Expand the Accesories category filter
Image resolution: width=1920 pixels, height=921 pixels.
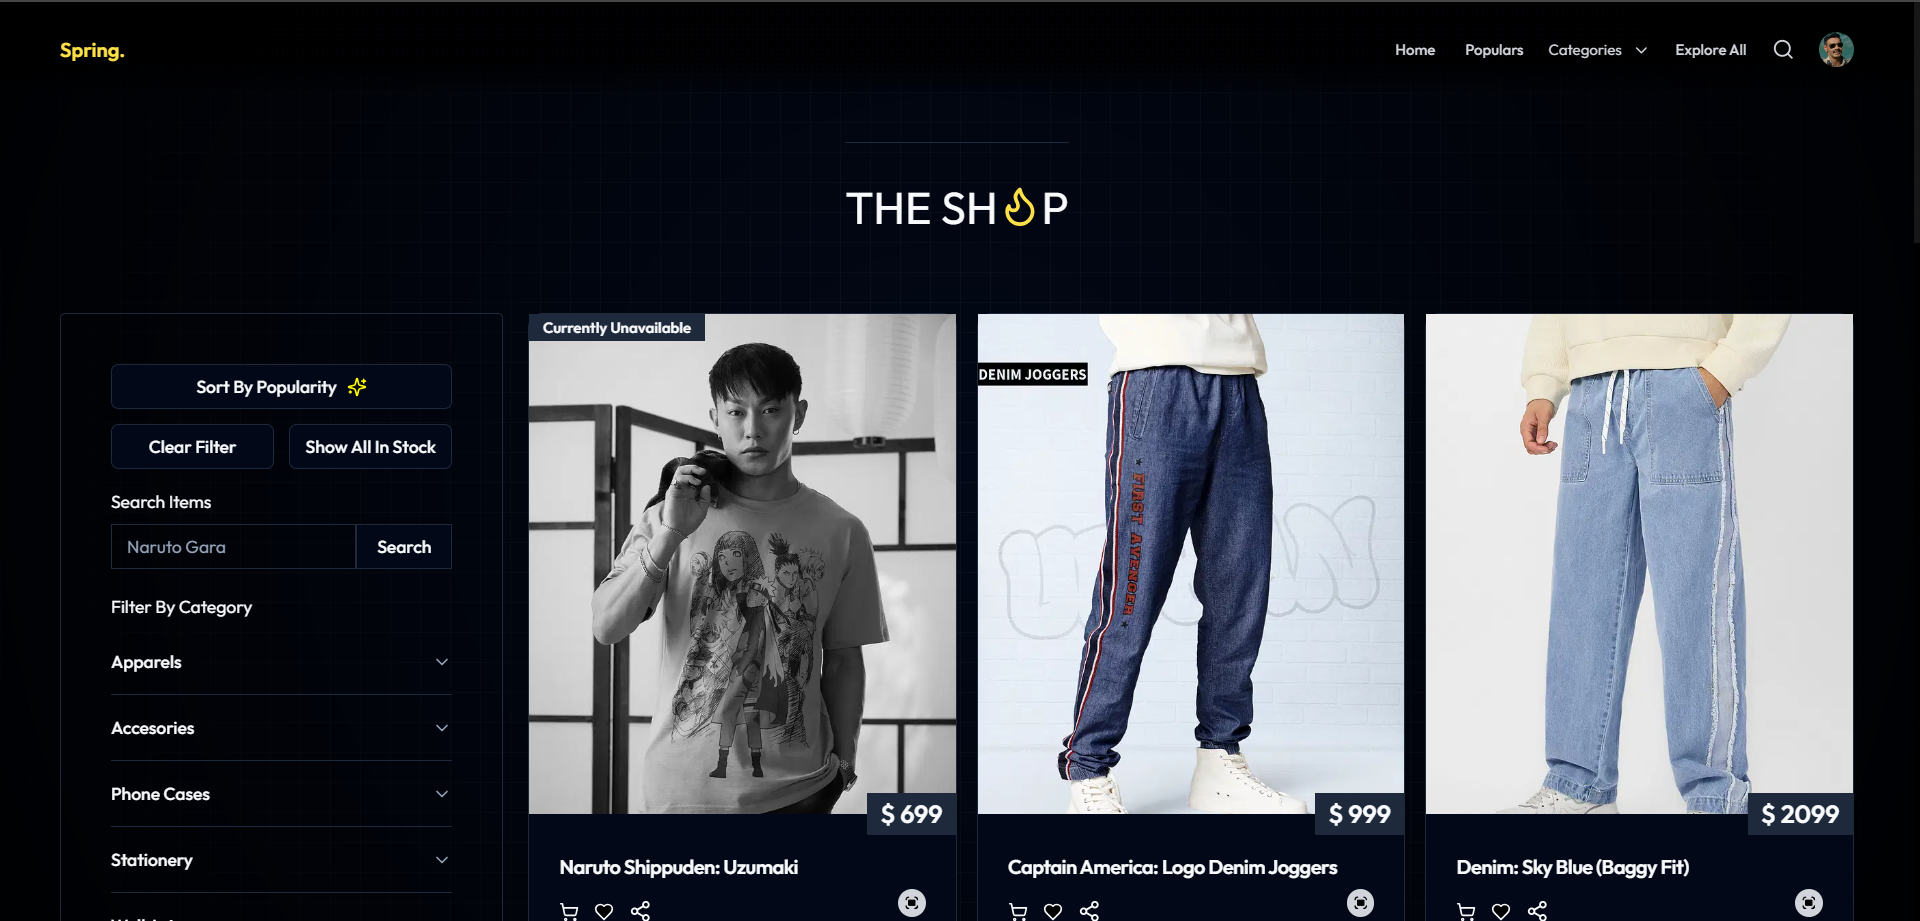coord(281,728)
